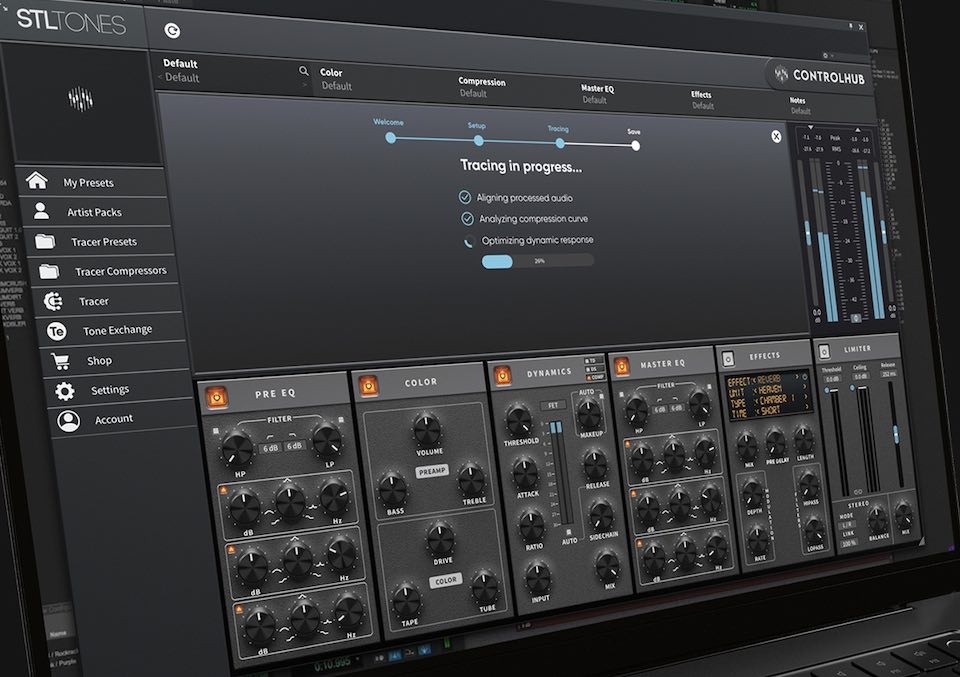Click the PREAMP button in Color
The image size is (960, 677).
432,471
